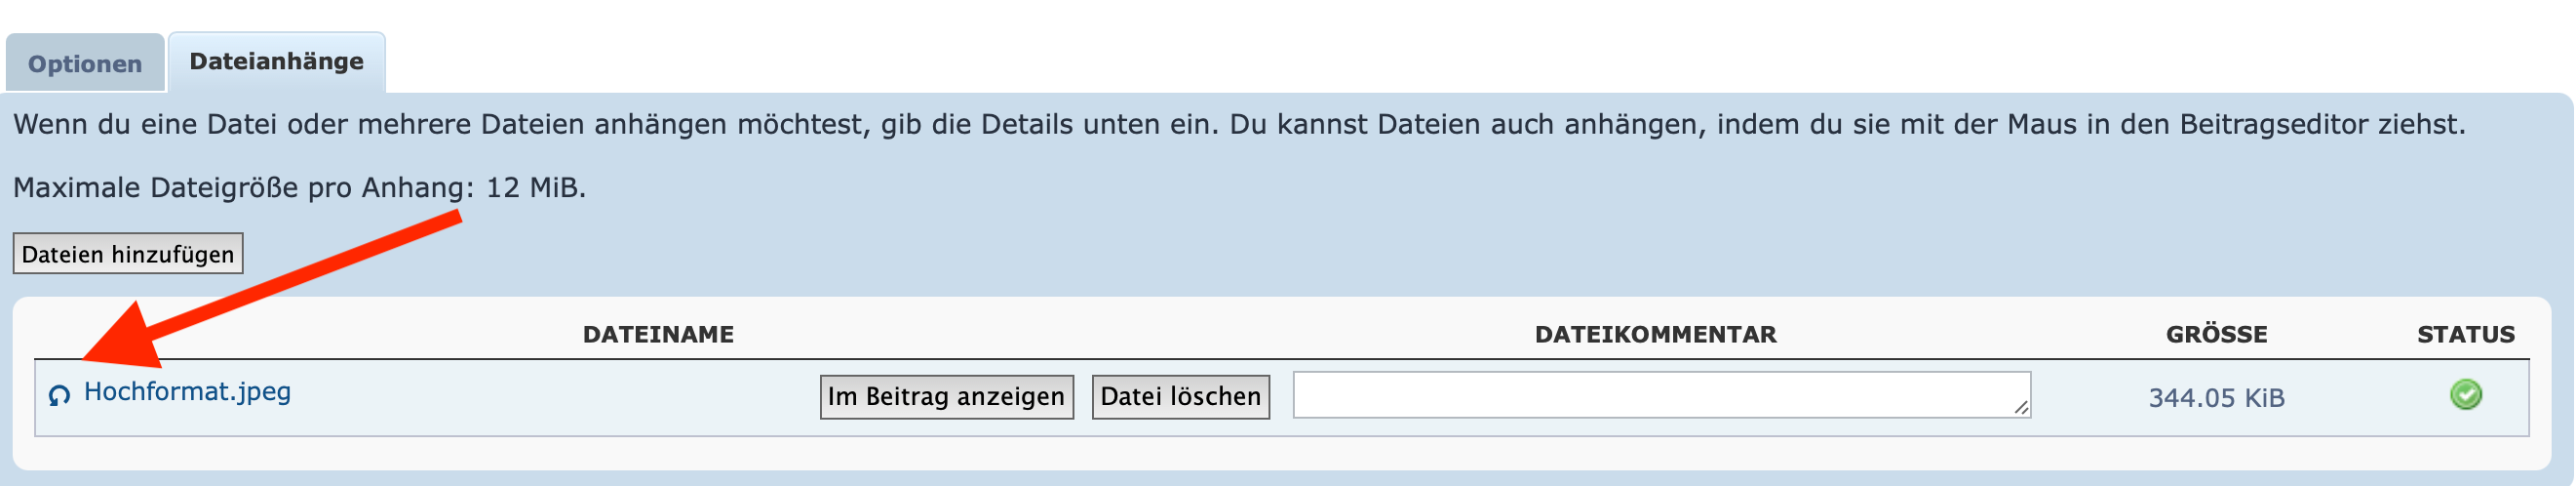Delete the file with Datei löschen
Screen dimensions: 2576x486
coord(1180,397)
